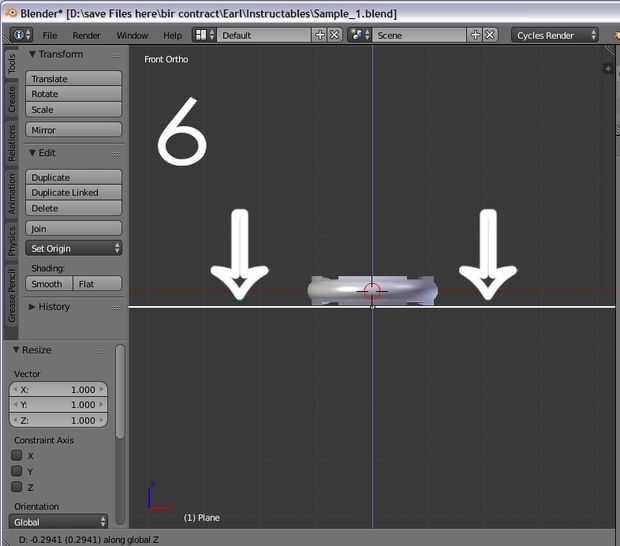Set shading to Smooth
This screenshot has width=620, height=546.
49,283
